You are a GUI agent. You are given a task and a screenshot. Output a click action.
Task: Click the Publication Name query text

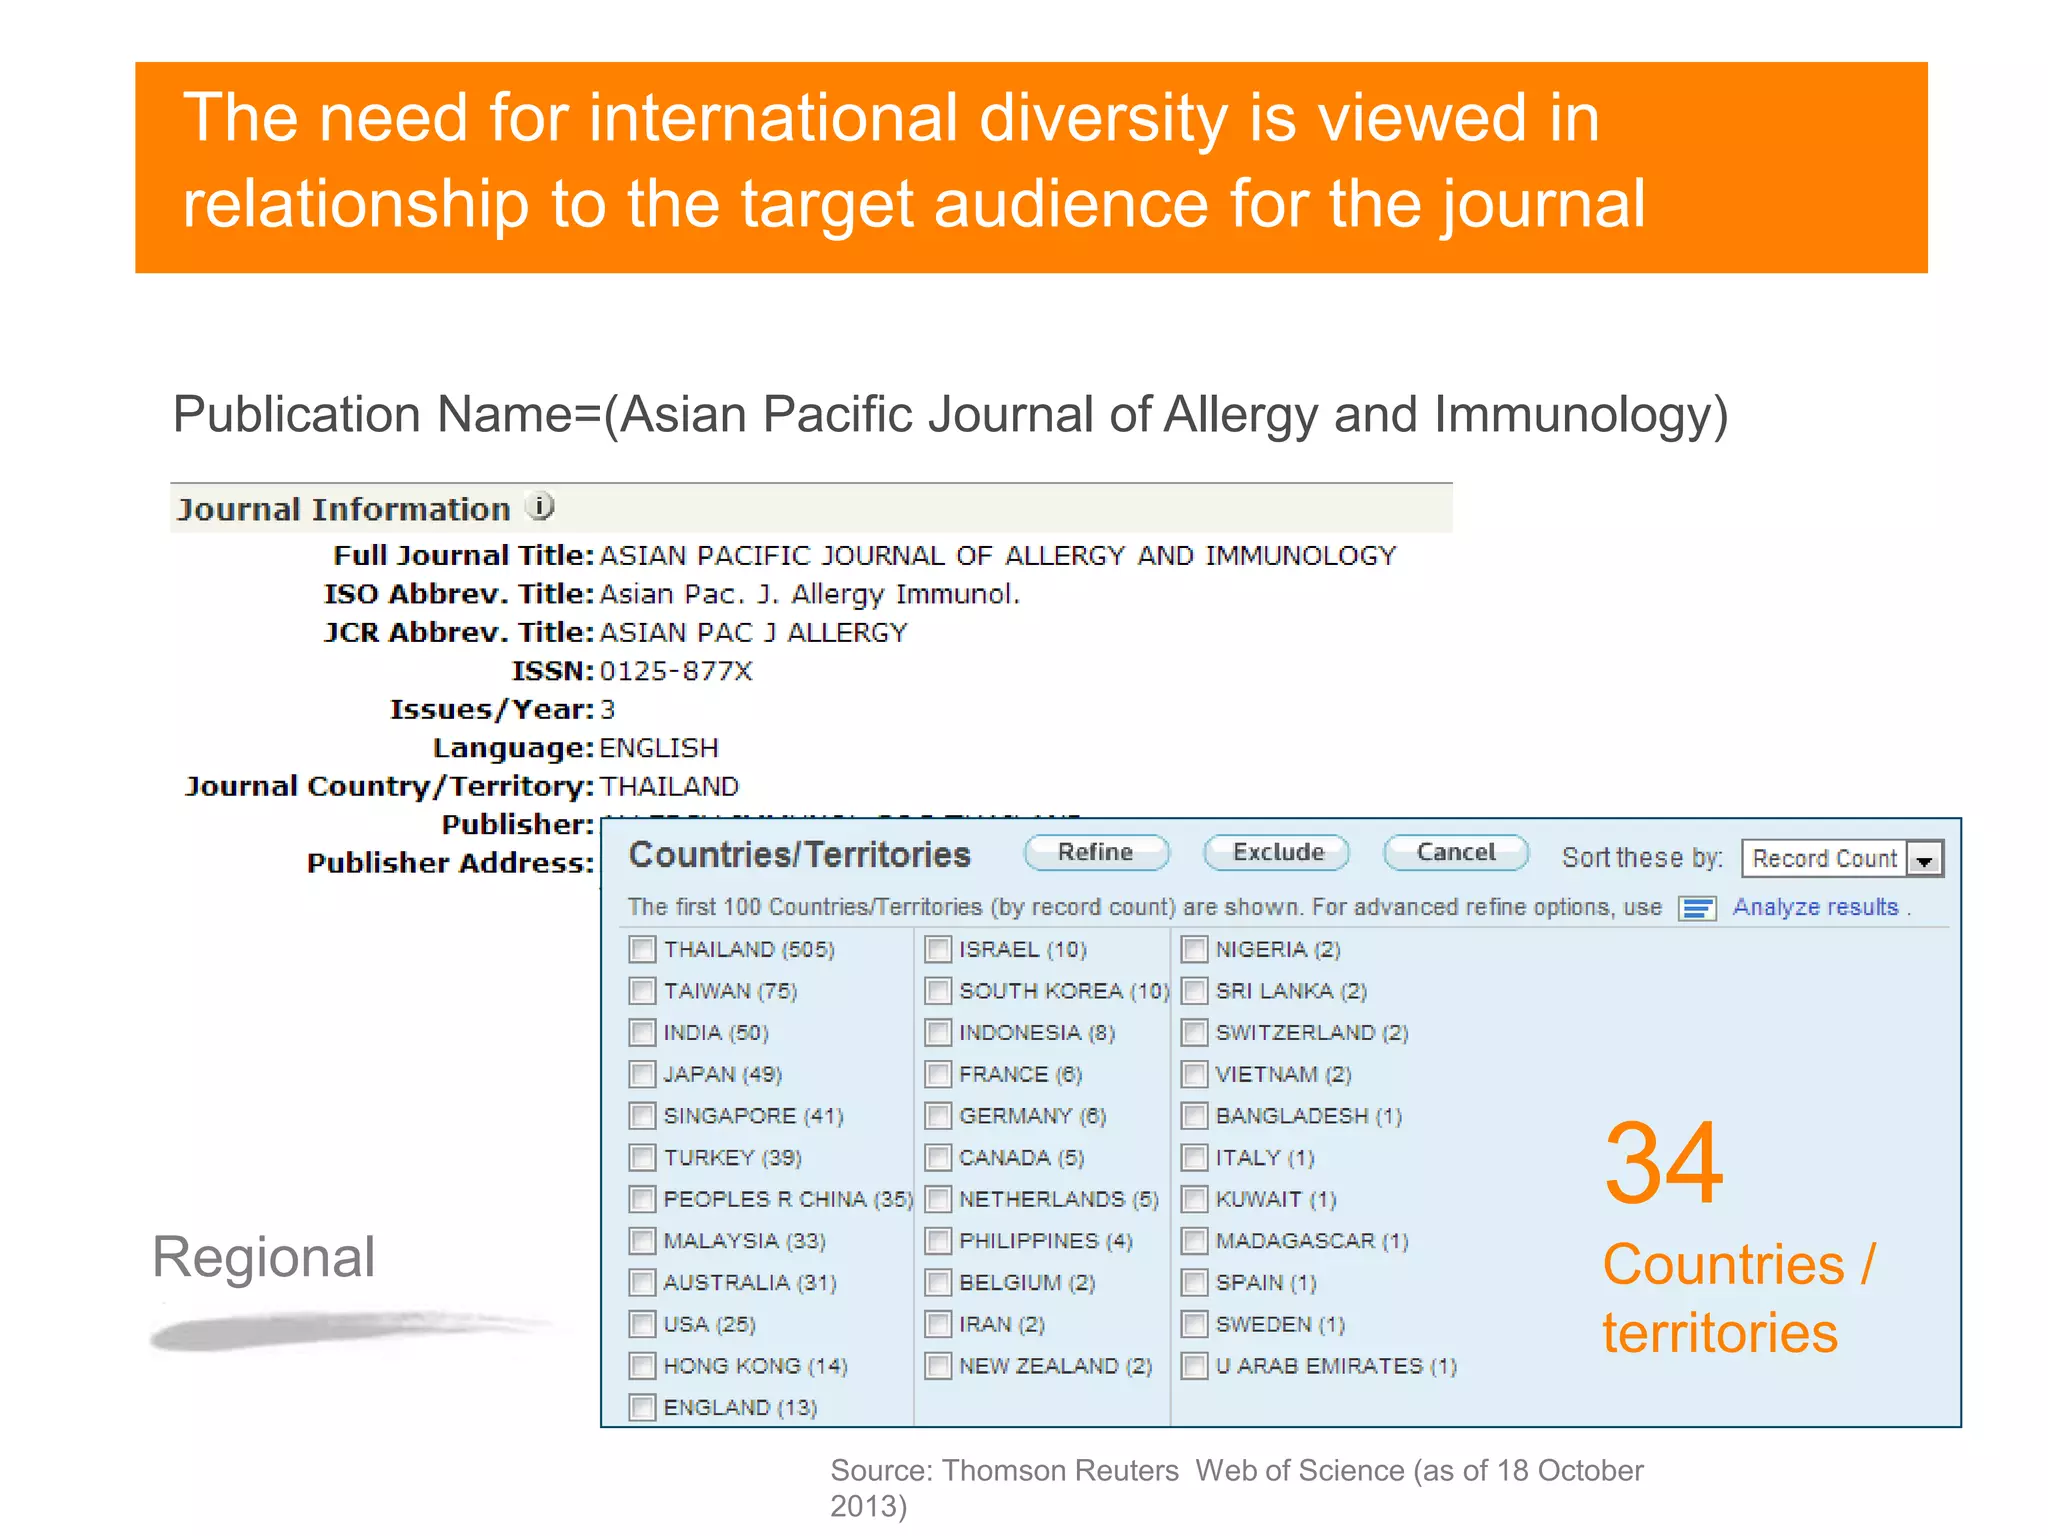(950, 415)
